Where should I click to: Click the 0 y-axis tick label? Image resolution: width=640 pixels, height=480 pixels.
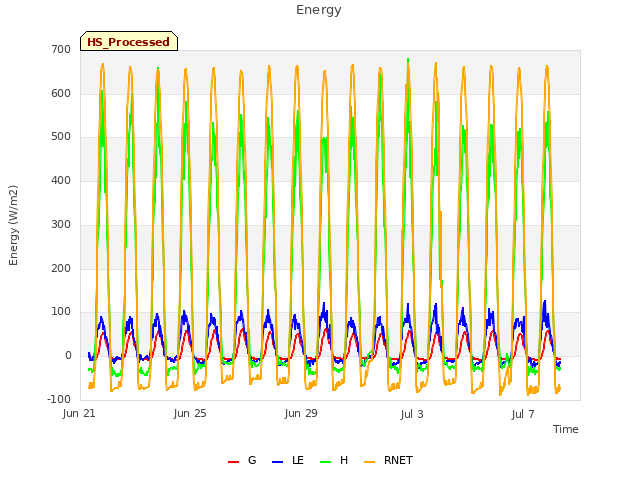pos(68,356)
